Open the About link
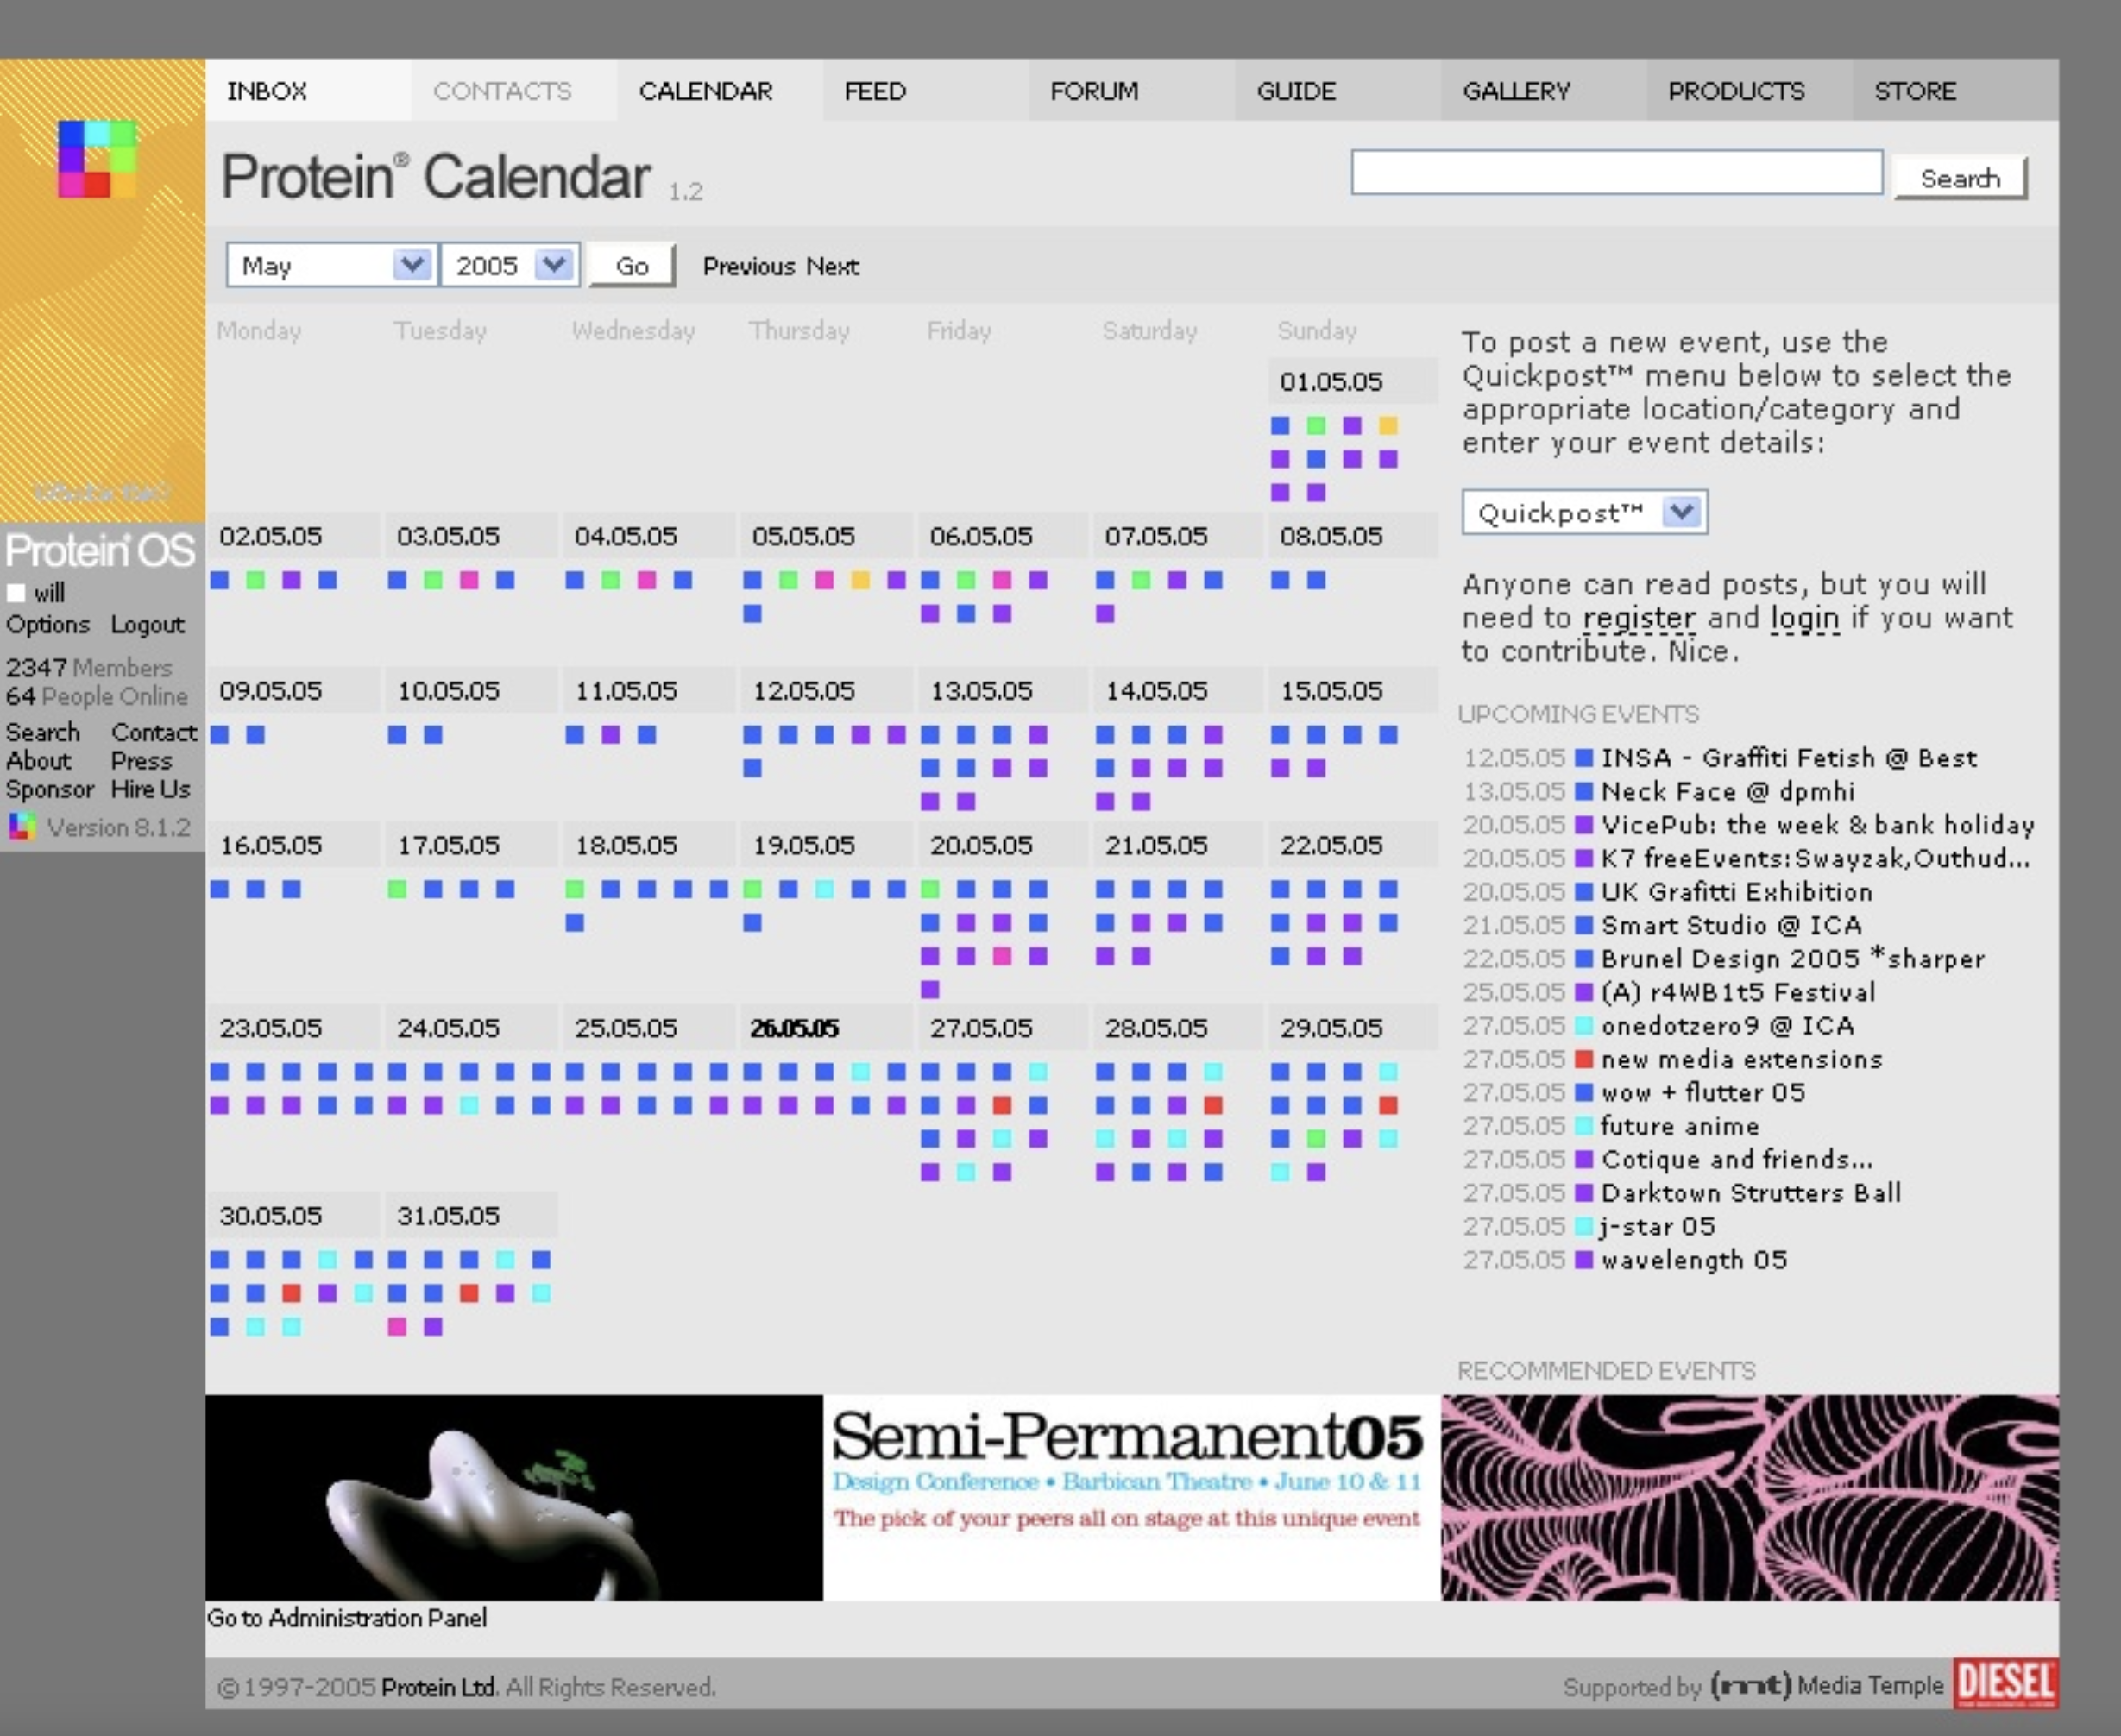 (39, 760)
